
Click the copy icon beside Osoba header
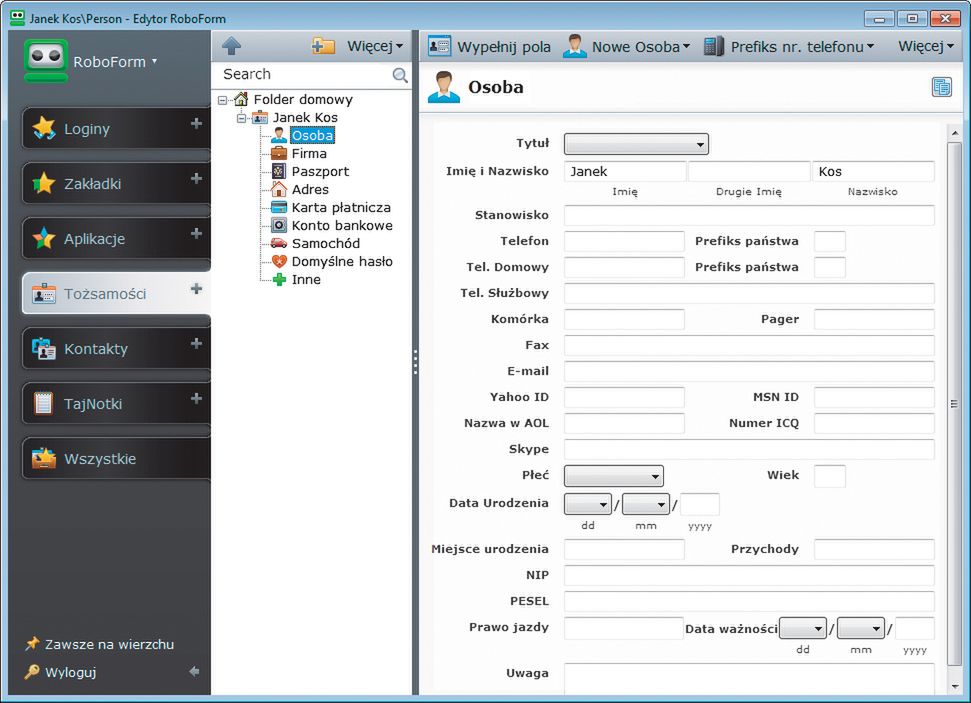941,87
